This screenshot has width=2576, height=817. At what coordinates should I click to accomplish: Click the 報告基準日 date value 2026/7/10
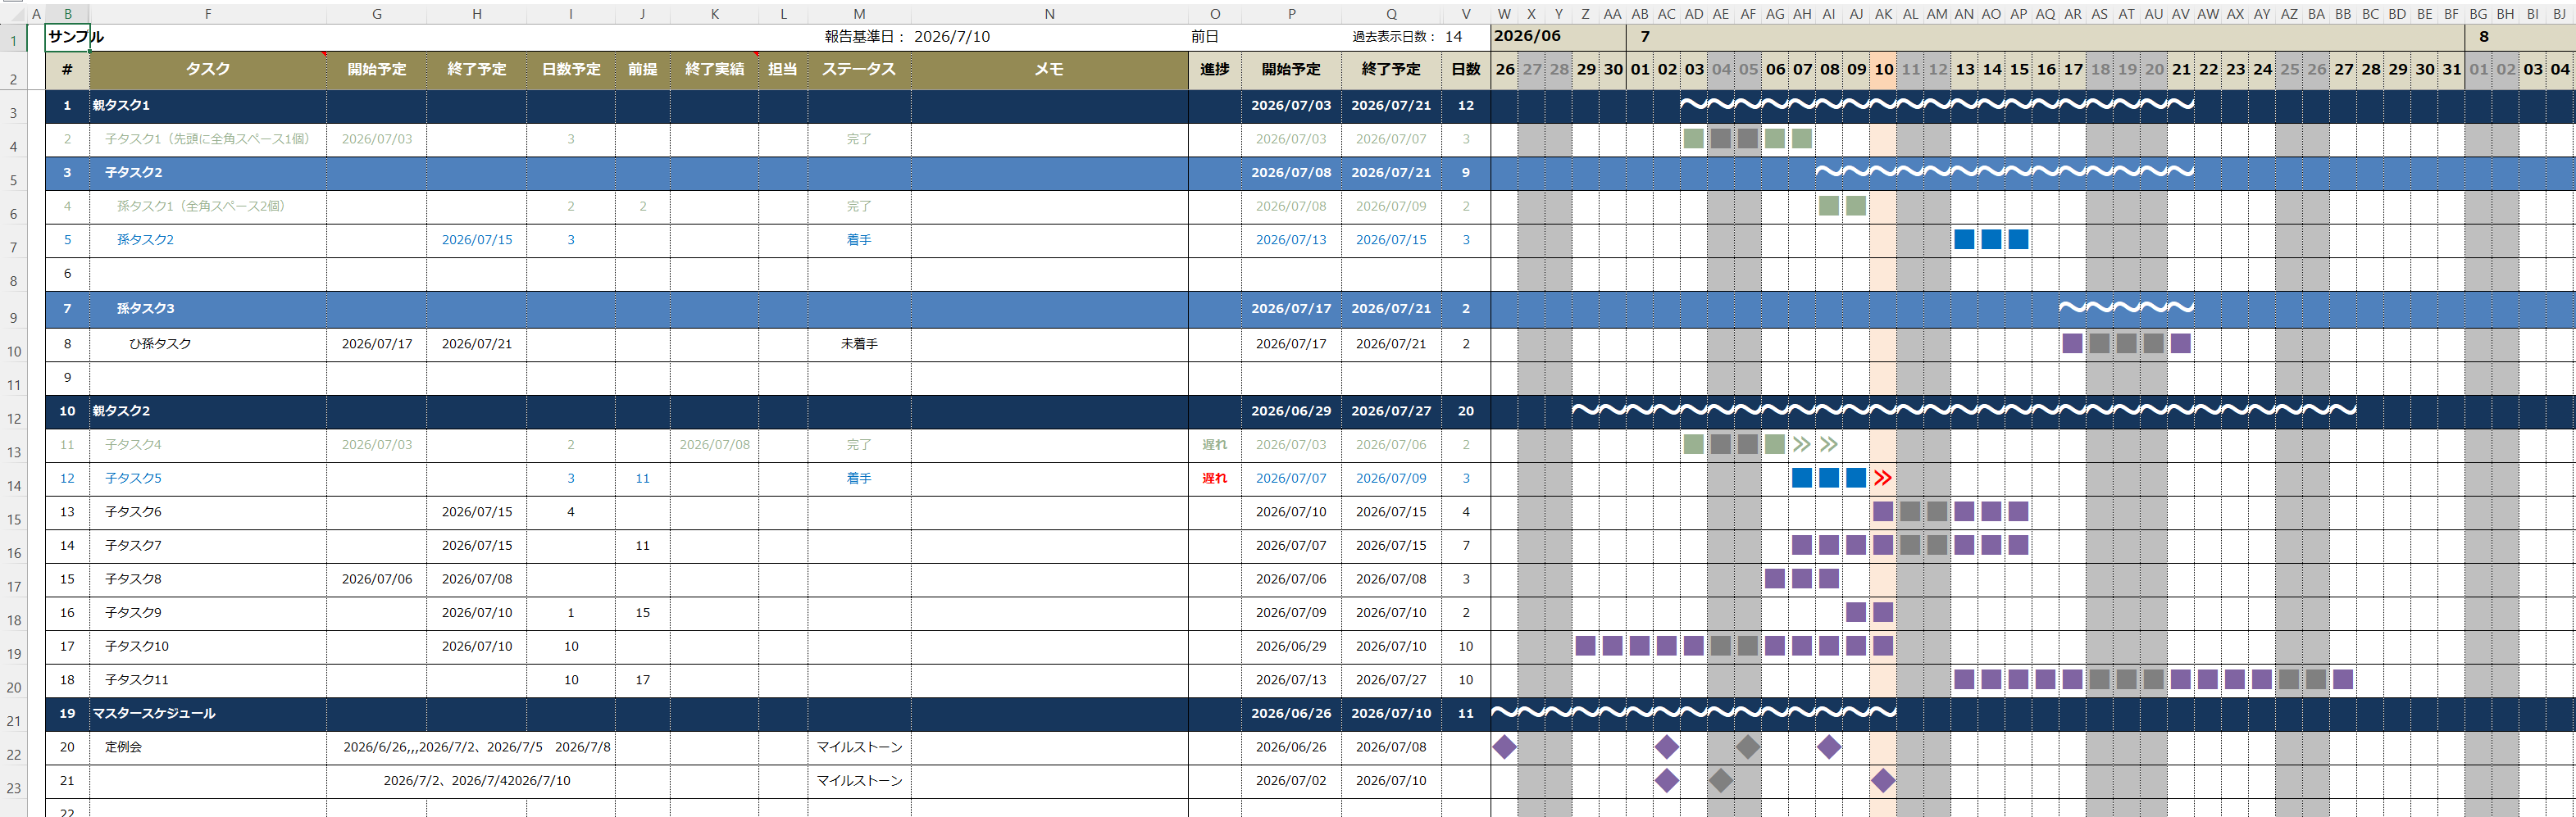[x=952, y=37]
